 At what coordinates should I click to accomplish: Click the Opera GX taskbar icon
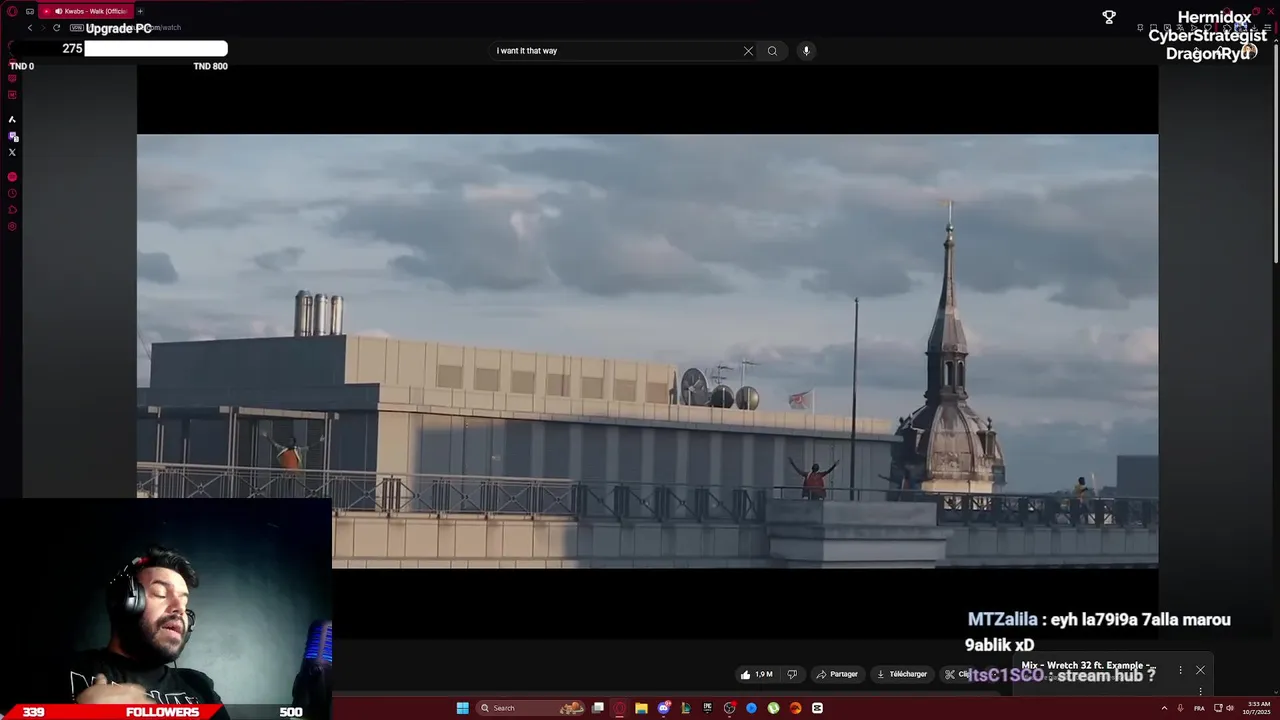click(x=620, y=708)
